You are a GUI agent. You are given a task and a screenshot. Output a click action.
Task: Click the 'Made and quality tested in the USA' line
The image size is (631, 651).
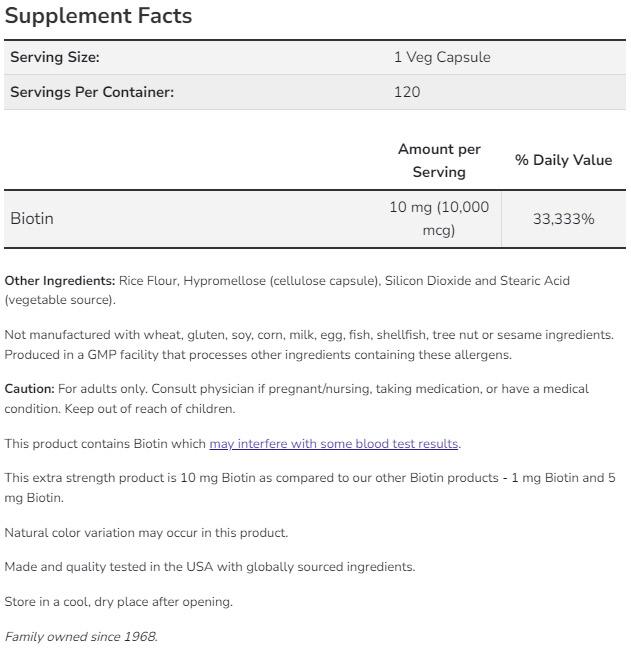click(209, 567)
